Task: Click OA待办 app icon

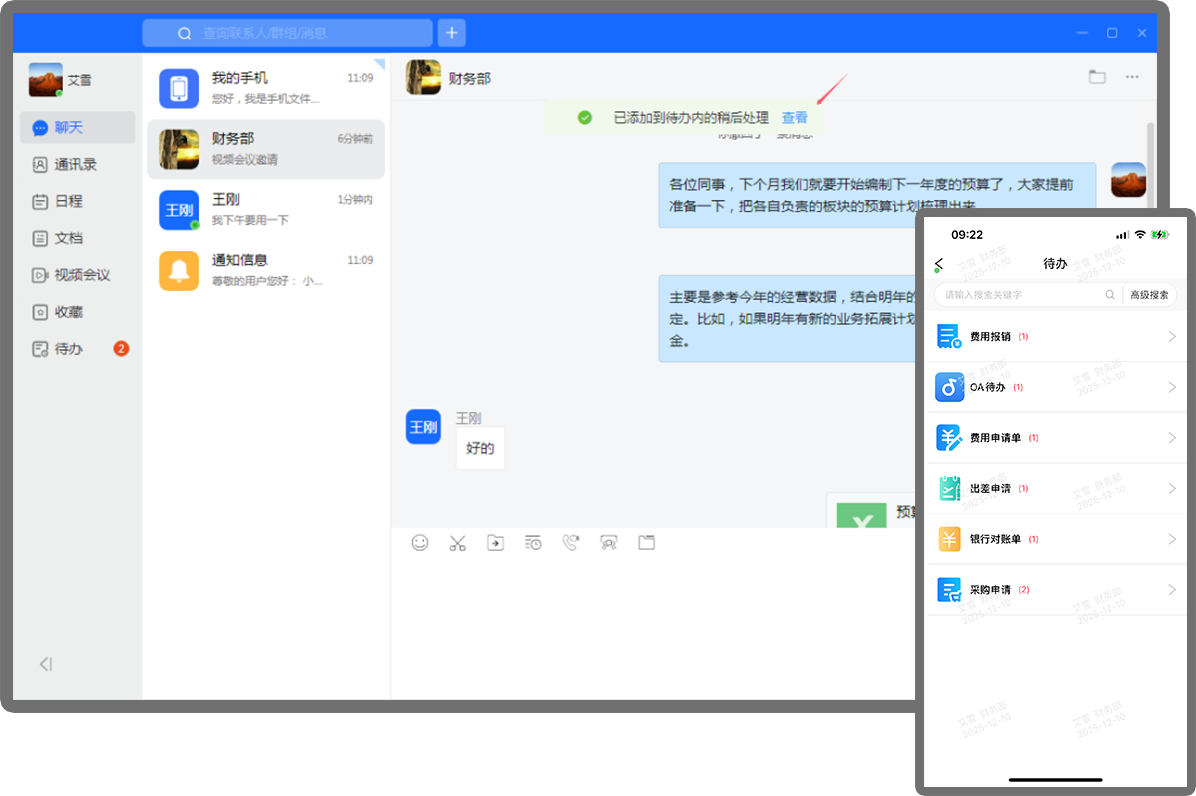Action: coord(949,387)
